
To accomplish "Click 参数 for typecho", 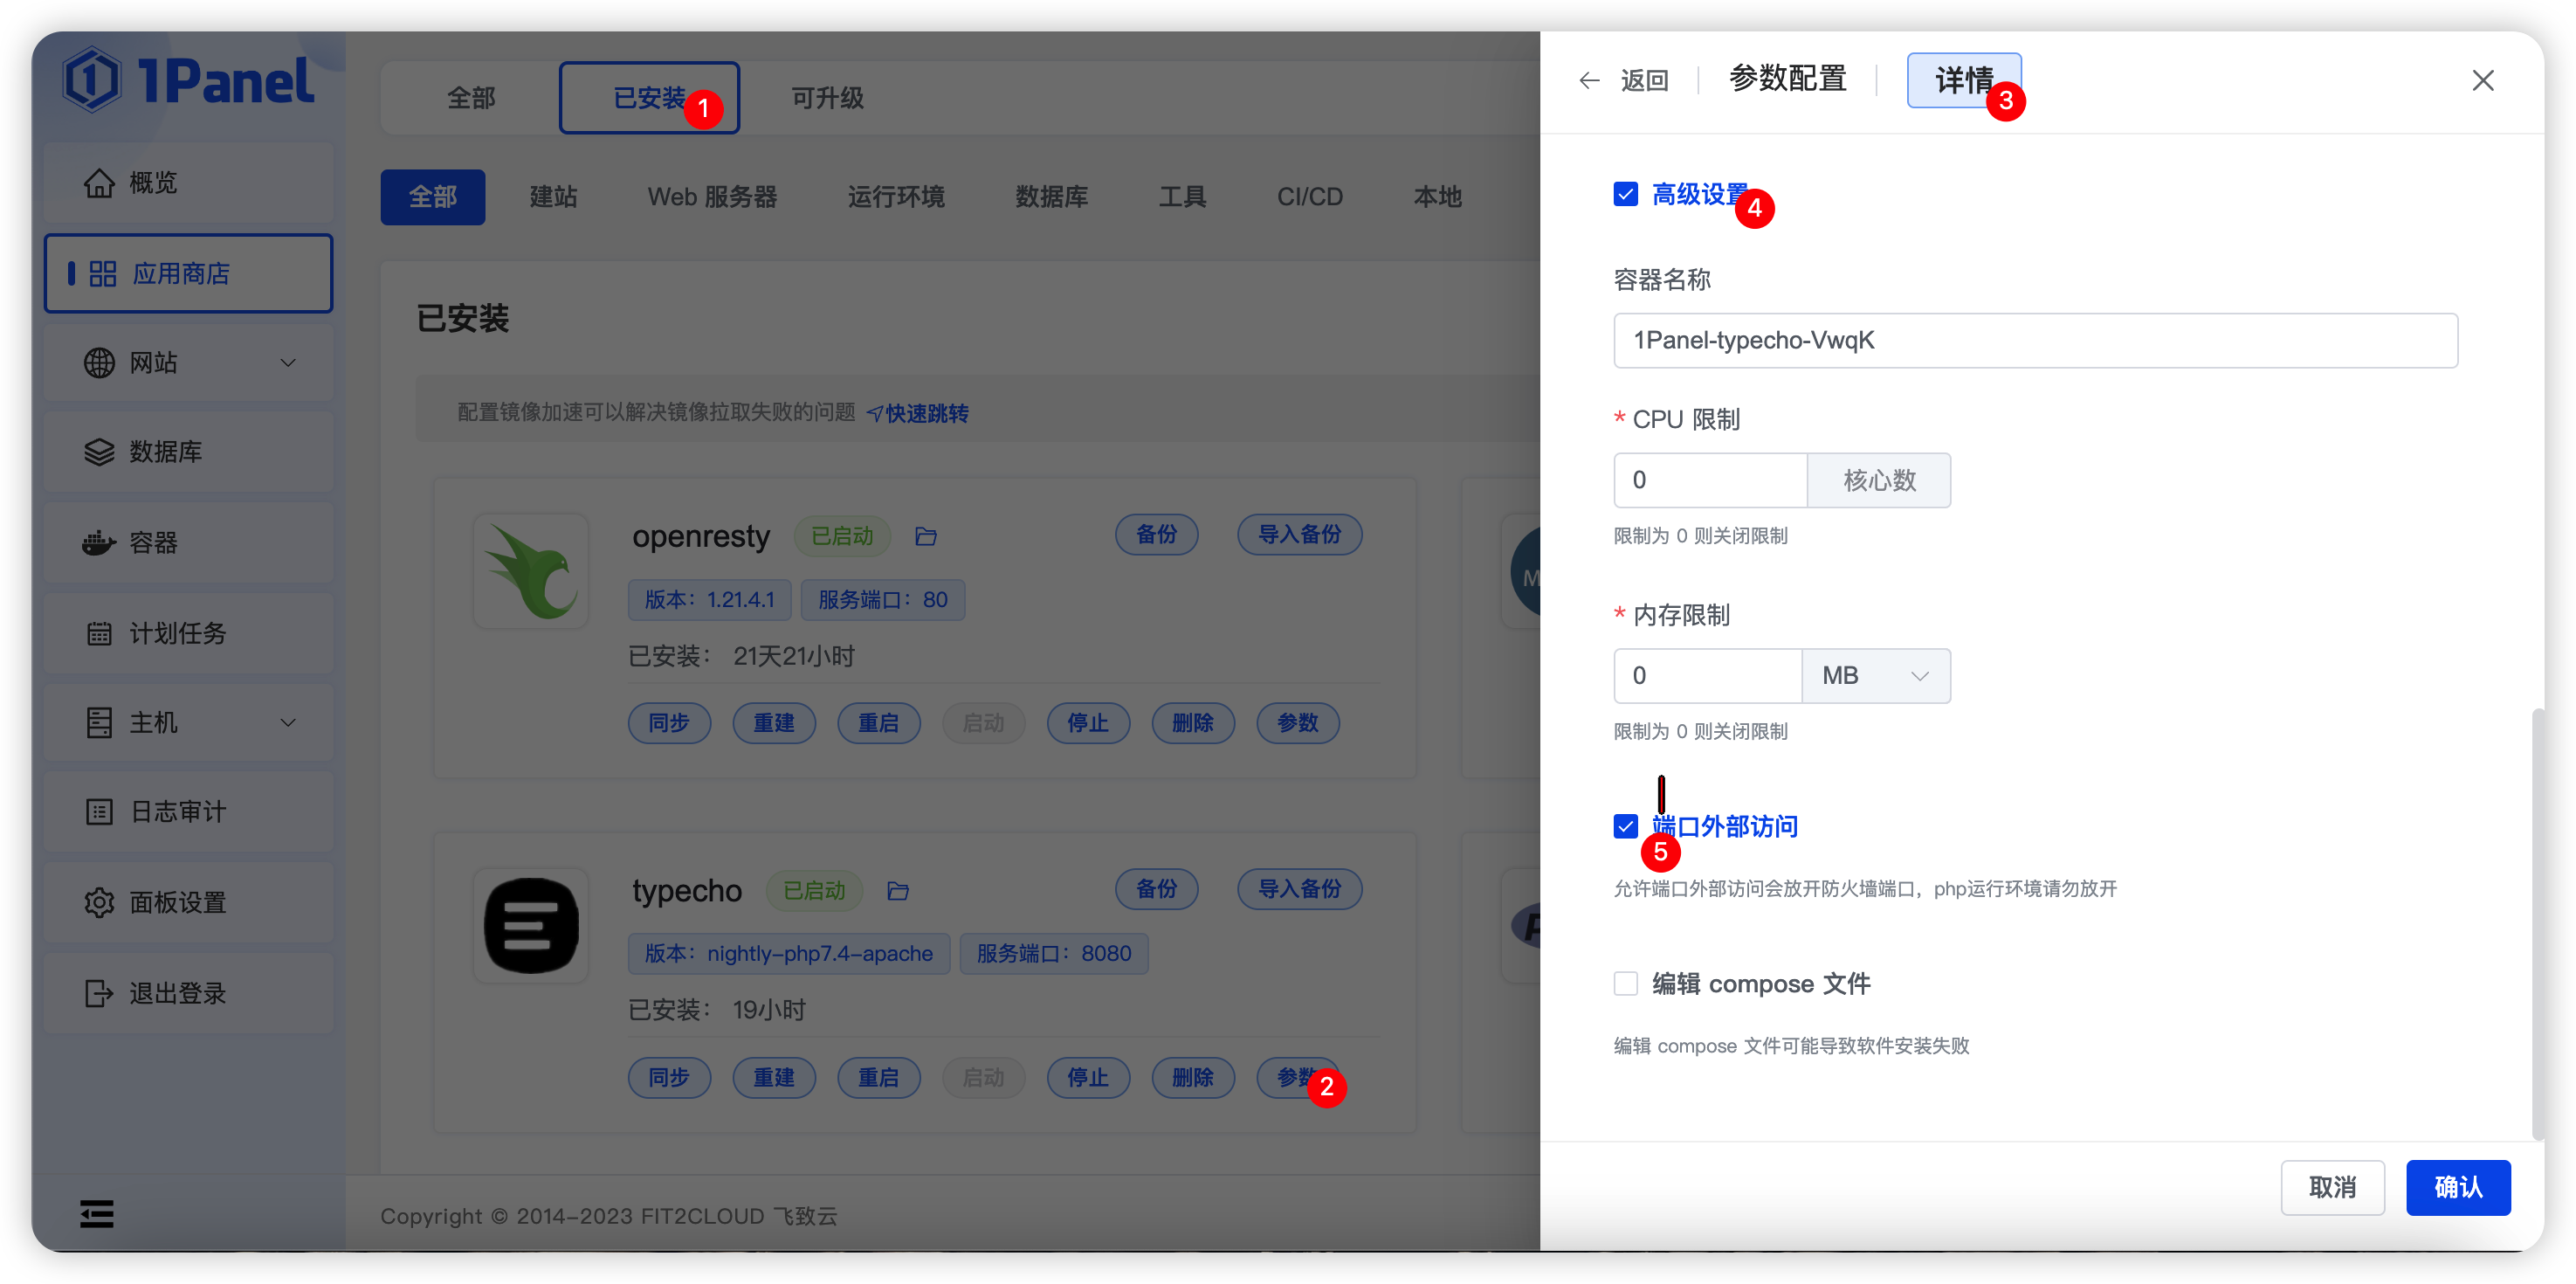I will tap(1298, 1078).
